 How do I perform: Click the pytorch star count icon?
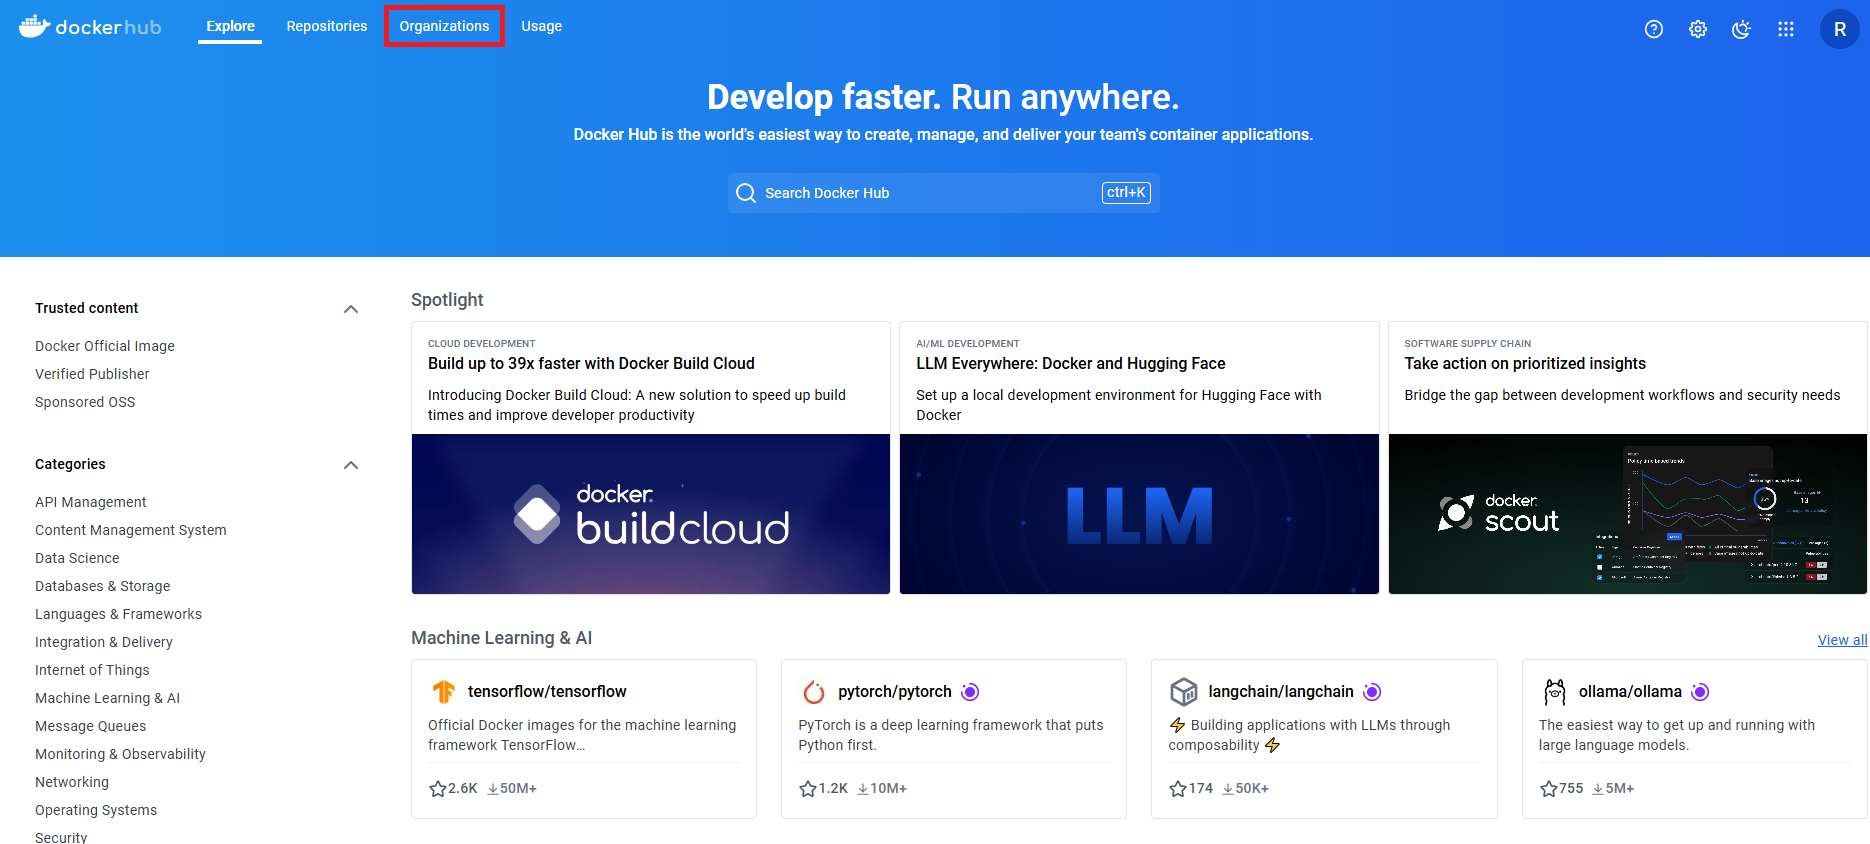point(808,789)
